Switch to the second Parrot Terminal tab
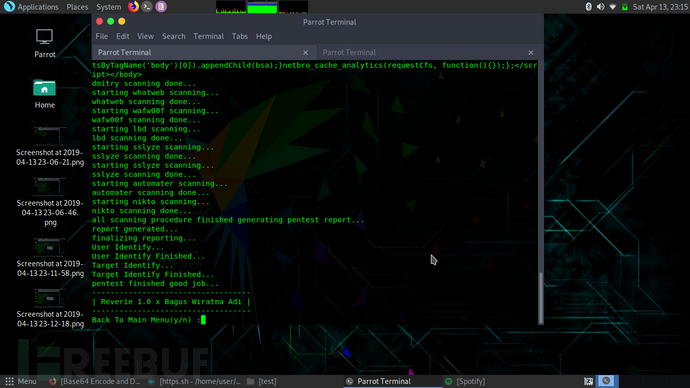The height and width of the screenshot is (388, 690). (429, 52)
